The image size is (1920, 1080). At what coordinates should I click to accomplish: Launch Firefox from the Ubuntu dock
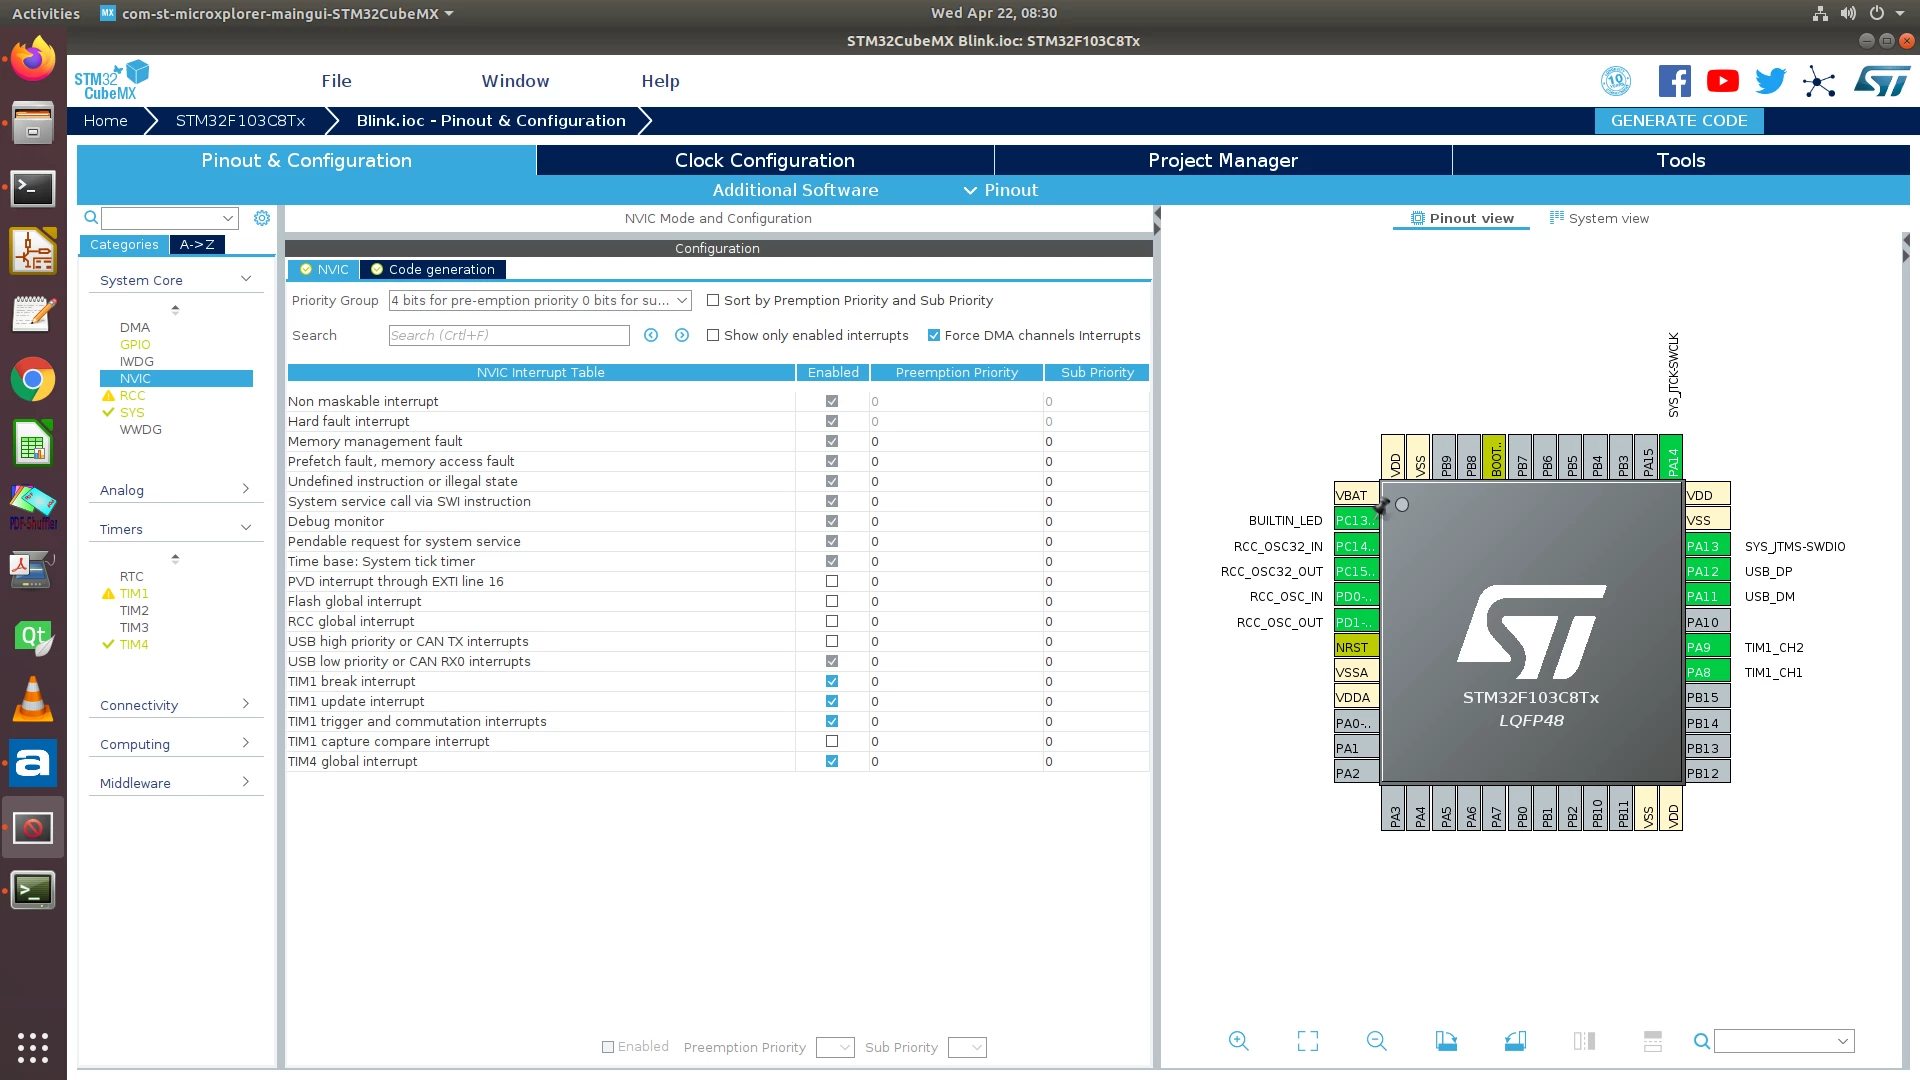(33, 59)
